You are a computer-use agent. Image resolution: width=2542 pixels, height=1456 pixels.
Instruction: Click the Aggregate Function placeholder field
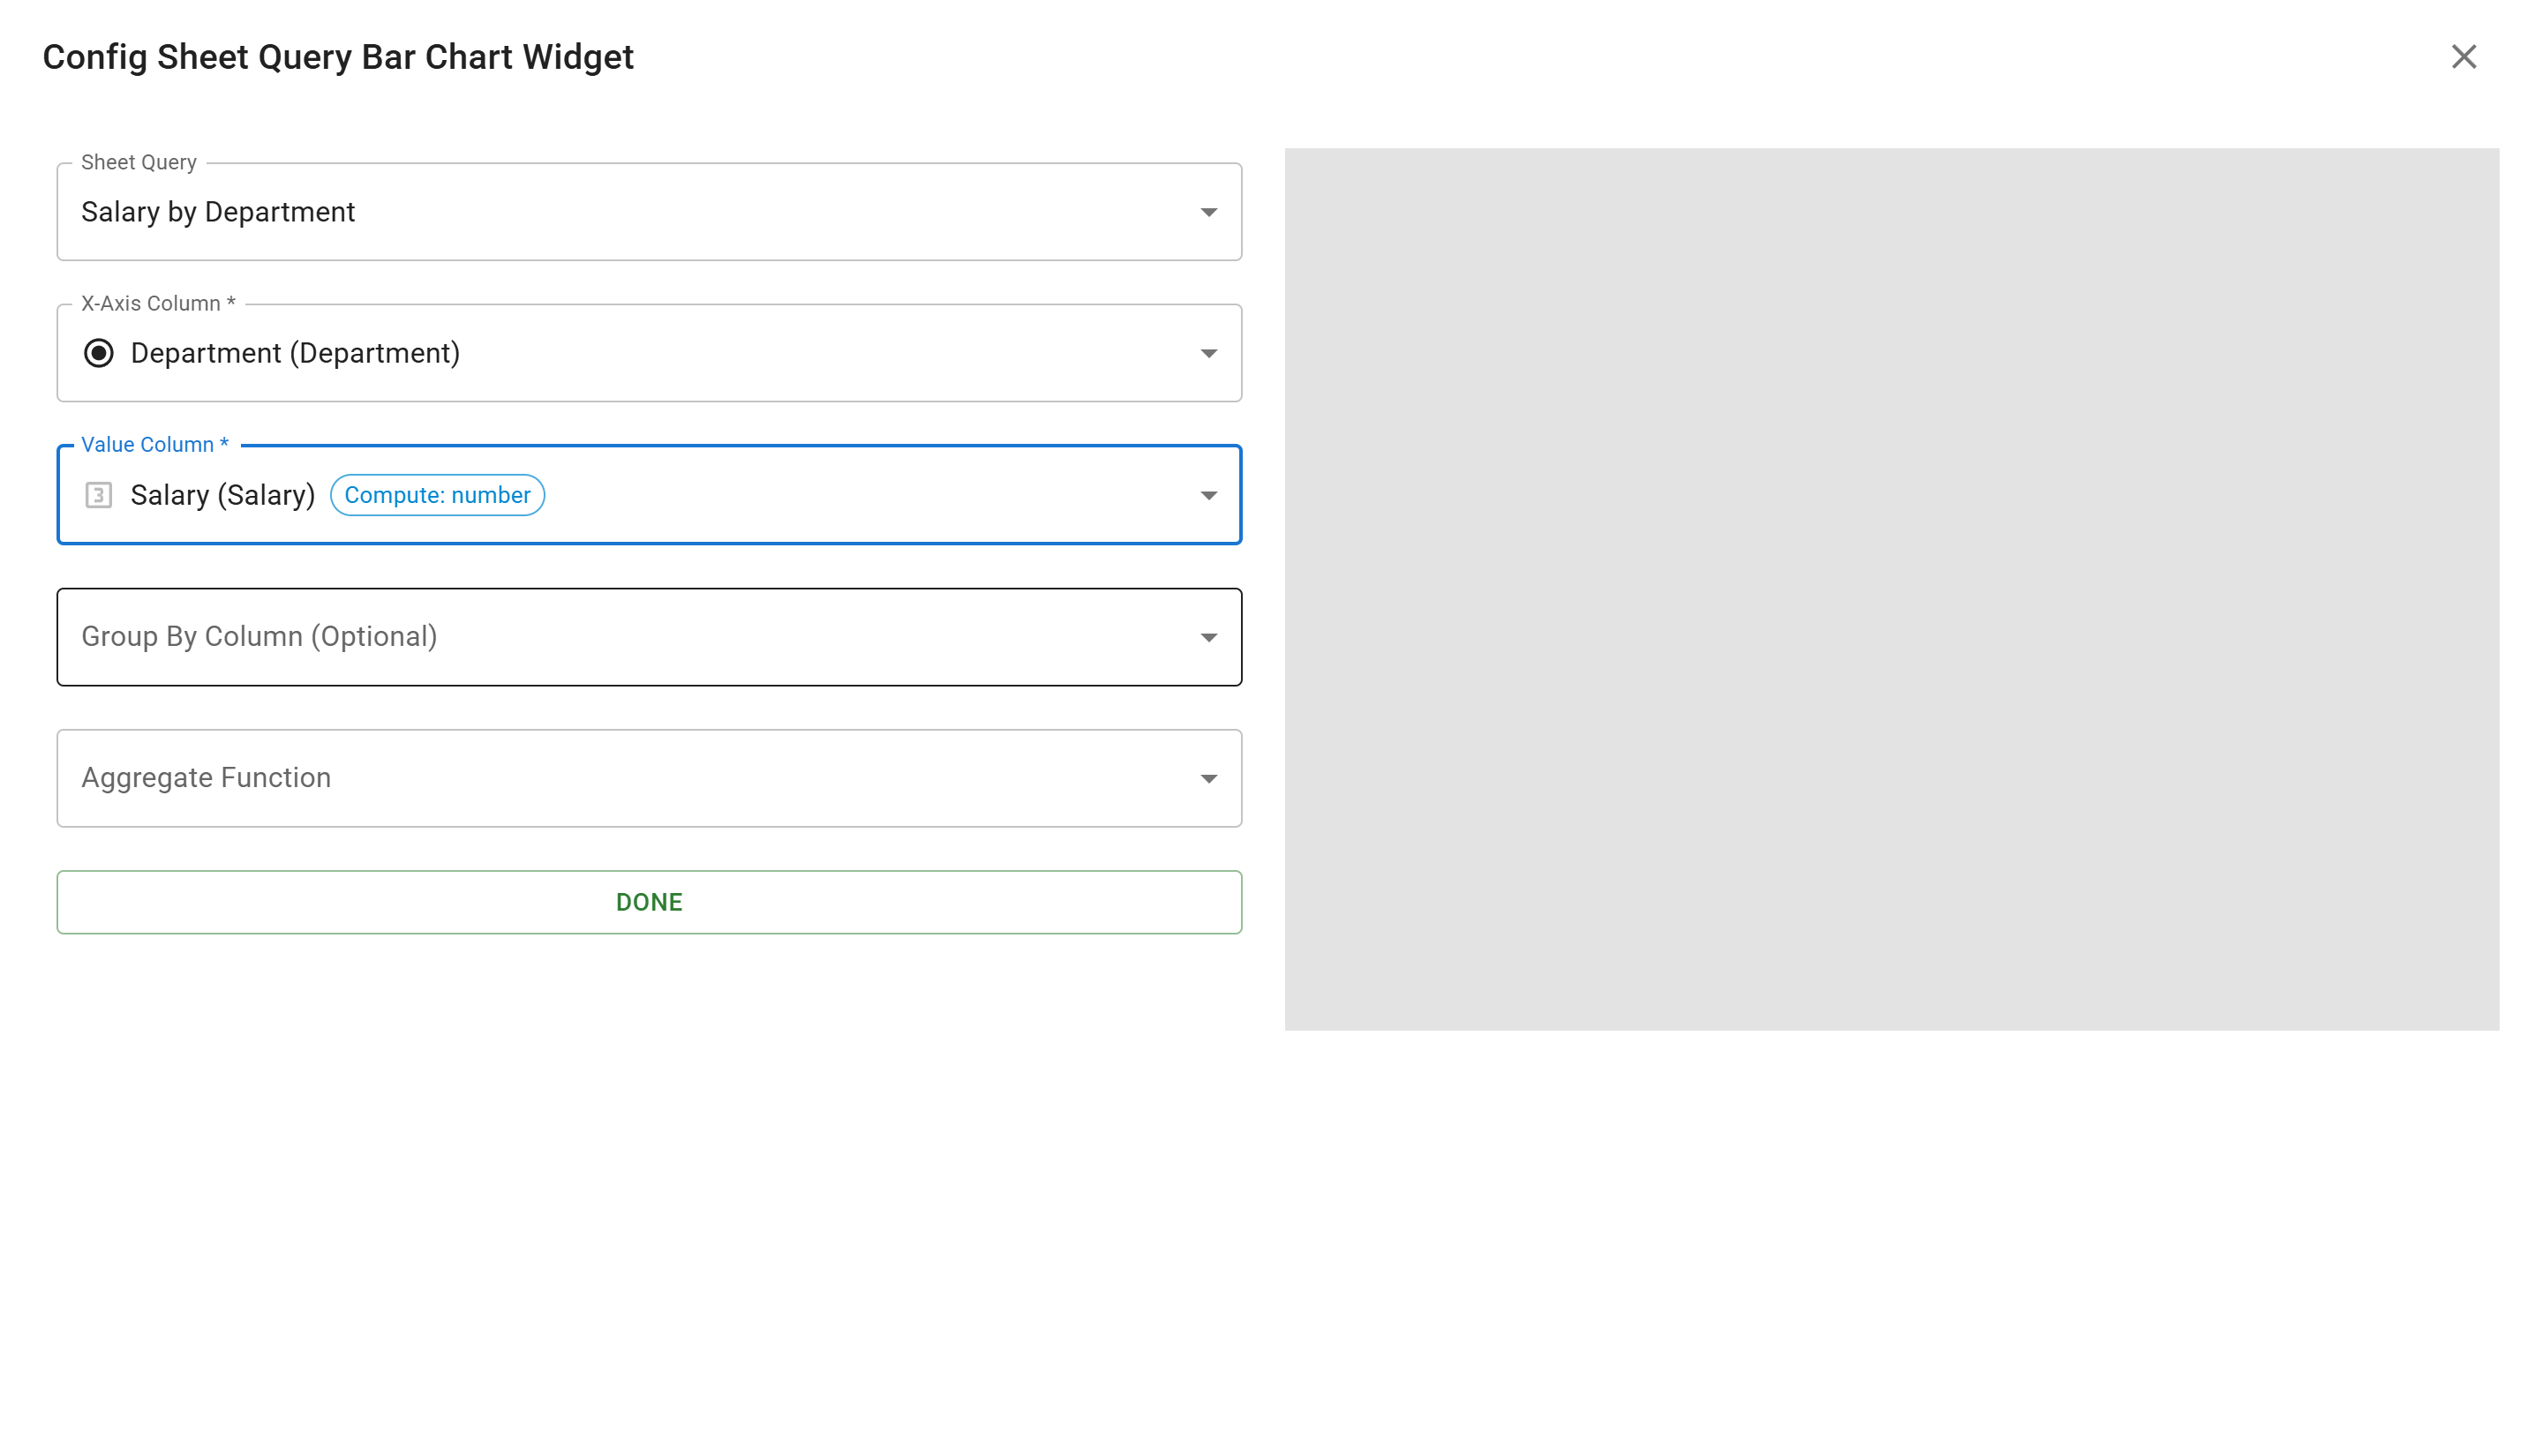[x=649, y=778]
